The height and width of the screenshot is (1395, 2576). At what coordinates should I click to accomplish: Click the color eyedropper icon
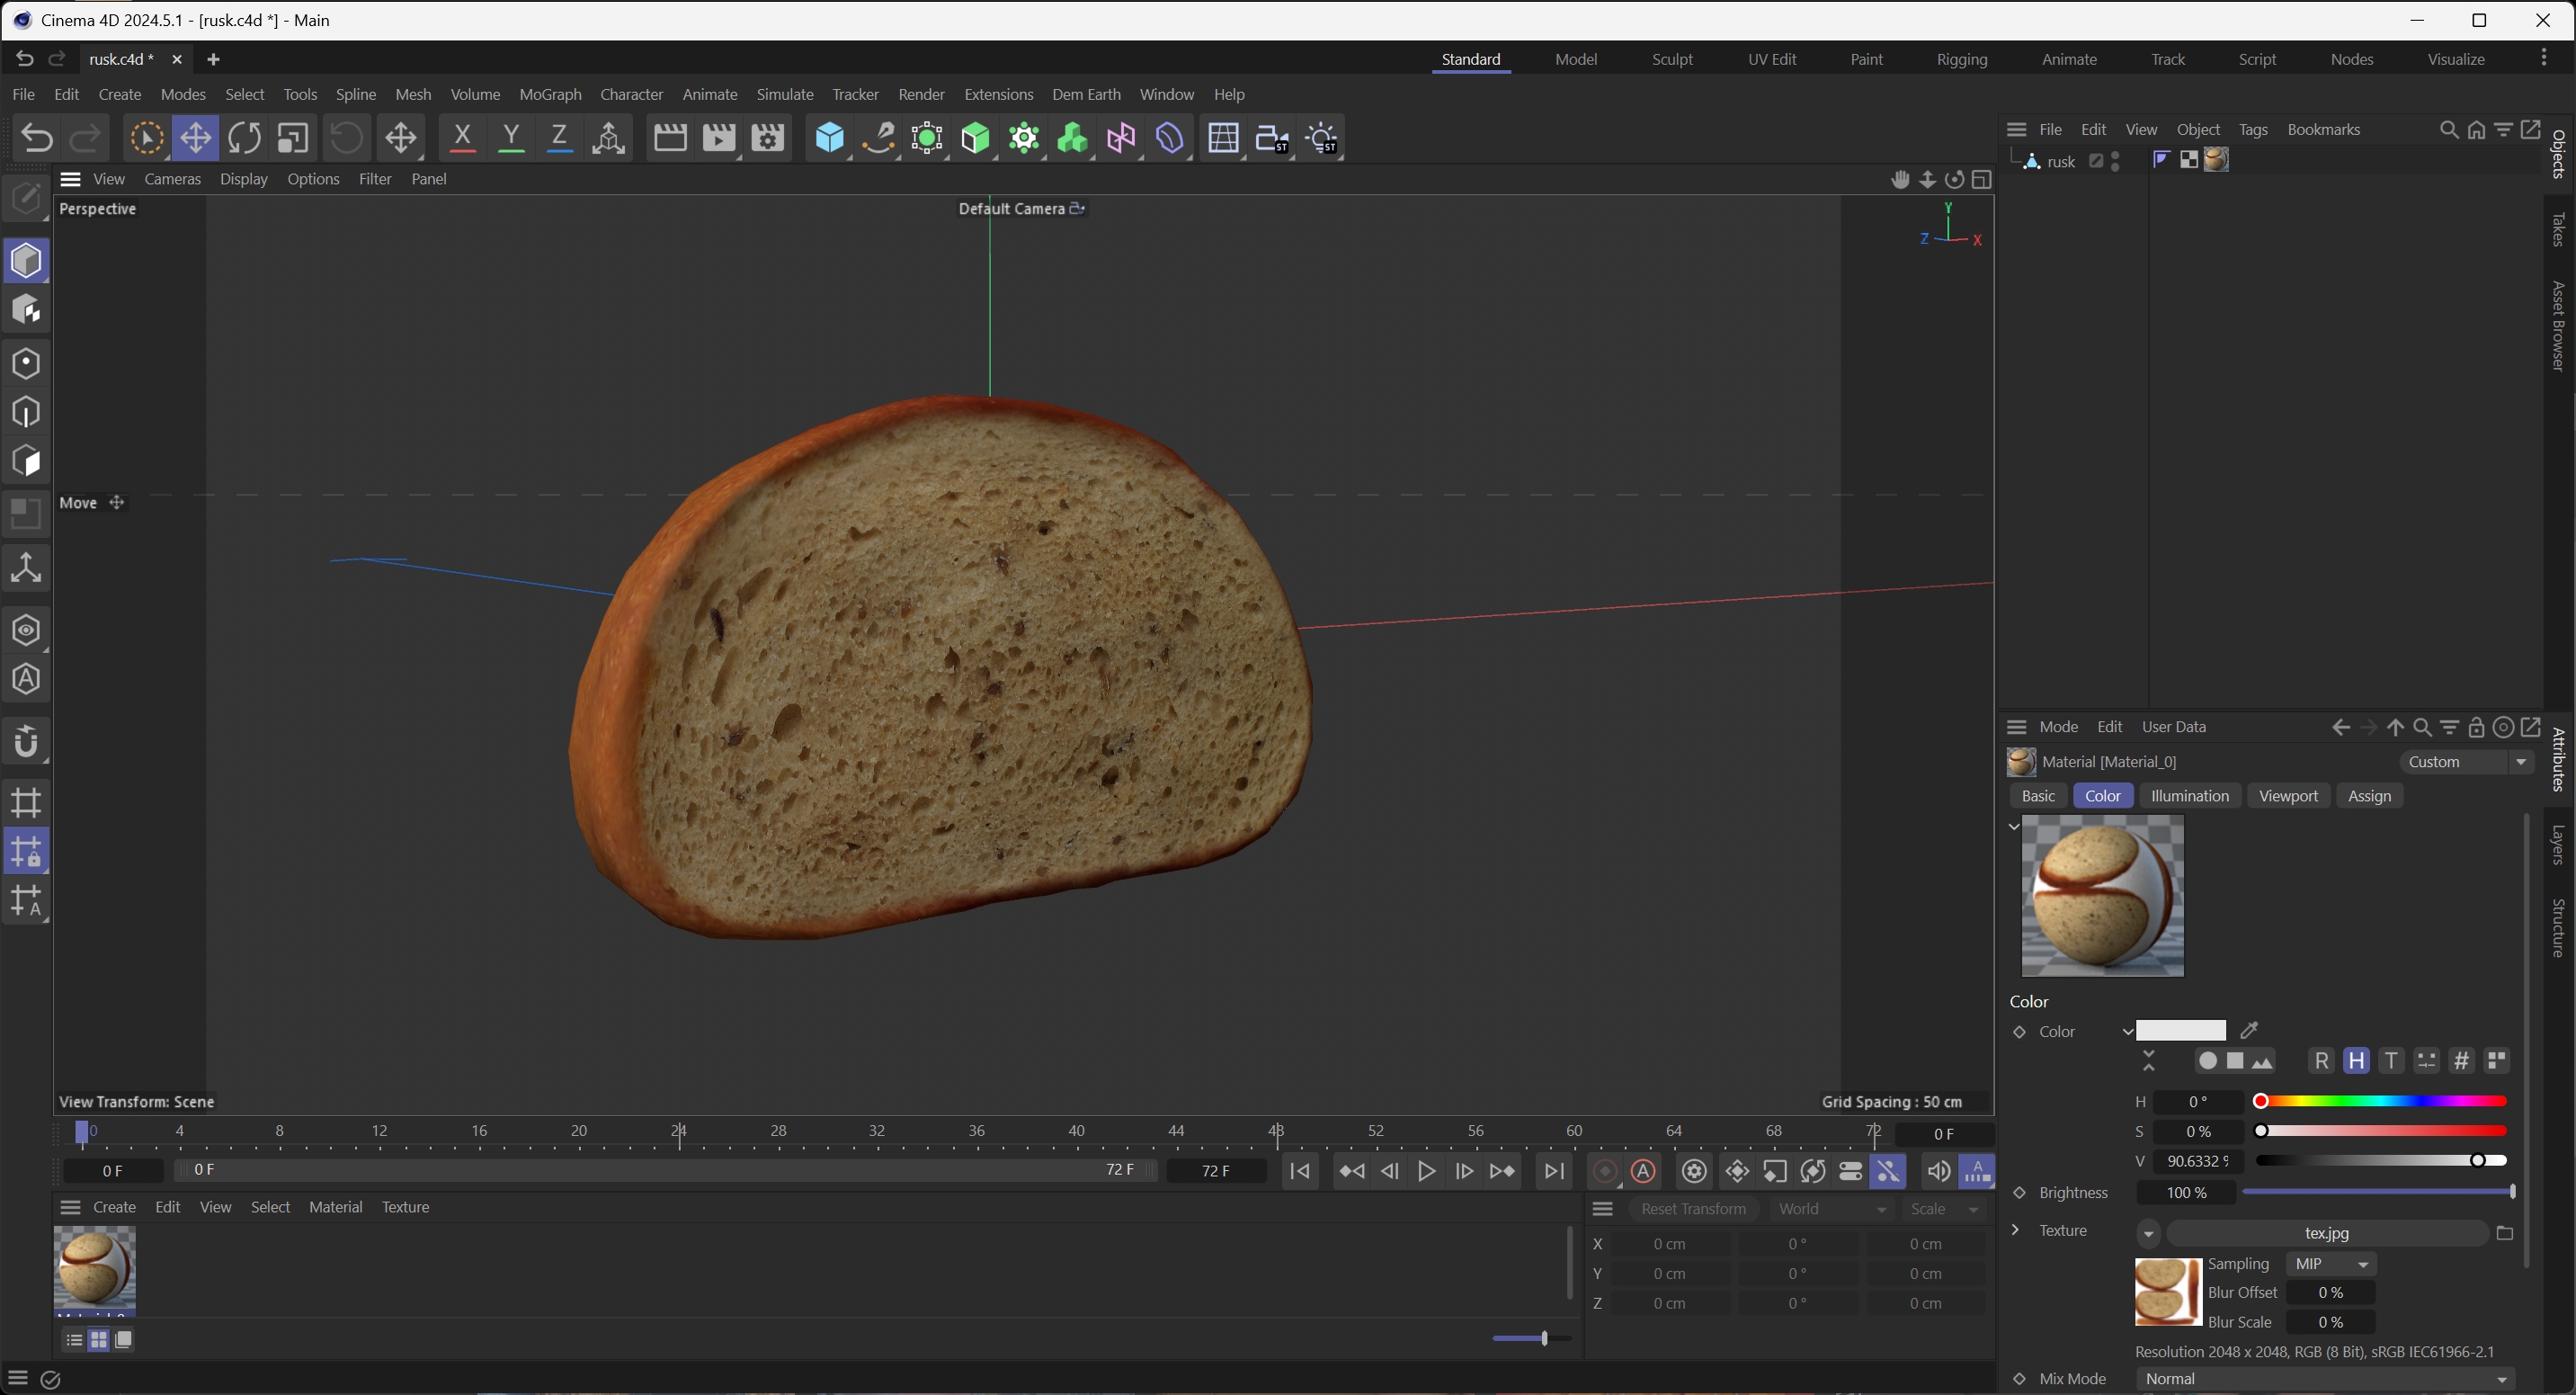2249,1030
